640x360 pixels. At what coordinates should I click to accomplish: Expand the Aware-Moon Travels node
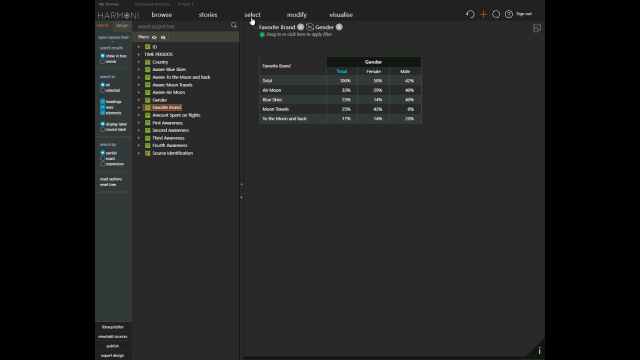pos(139,85)
